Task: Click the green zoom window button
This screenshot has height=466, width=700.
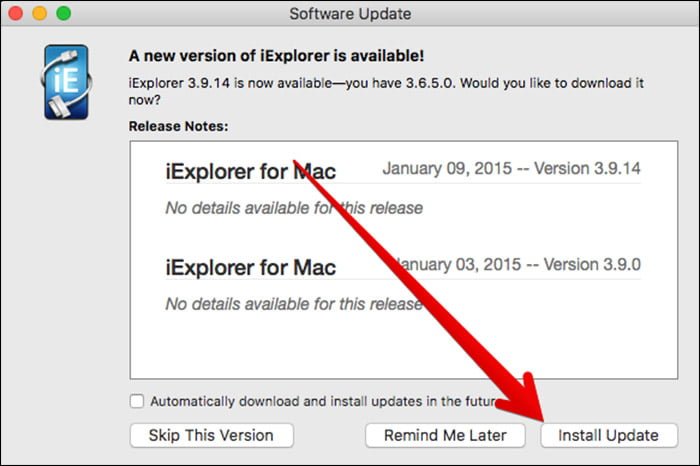Action: pyautogui.click(x=64, y=15)
